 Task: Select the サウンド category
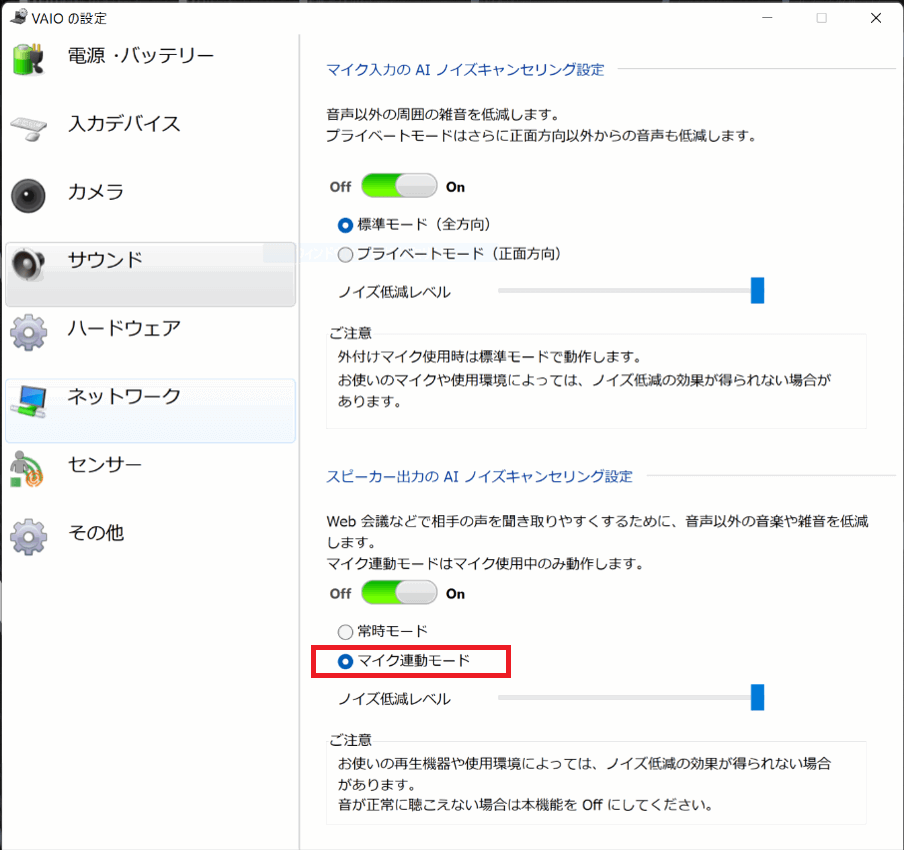(x=150, y=274)
